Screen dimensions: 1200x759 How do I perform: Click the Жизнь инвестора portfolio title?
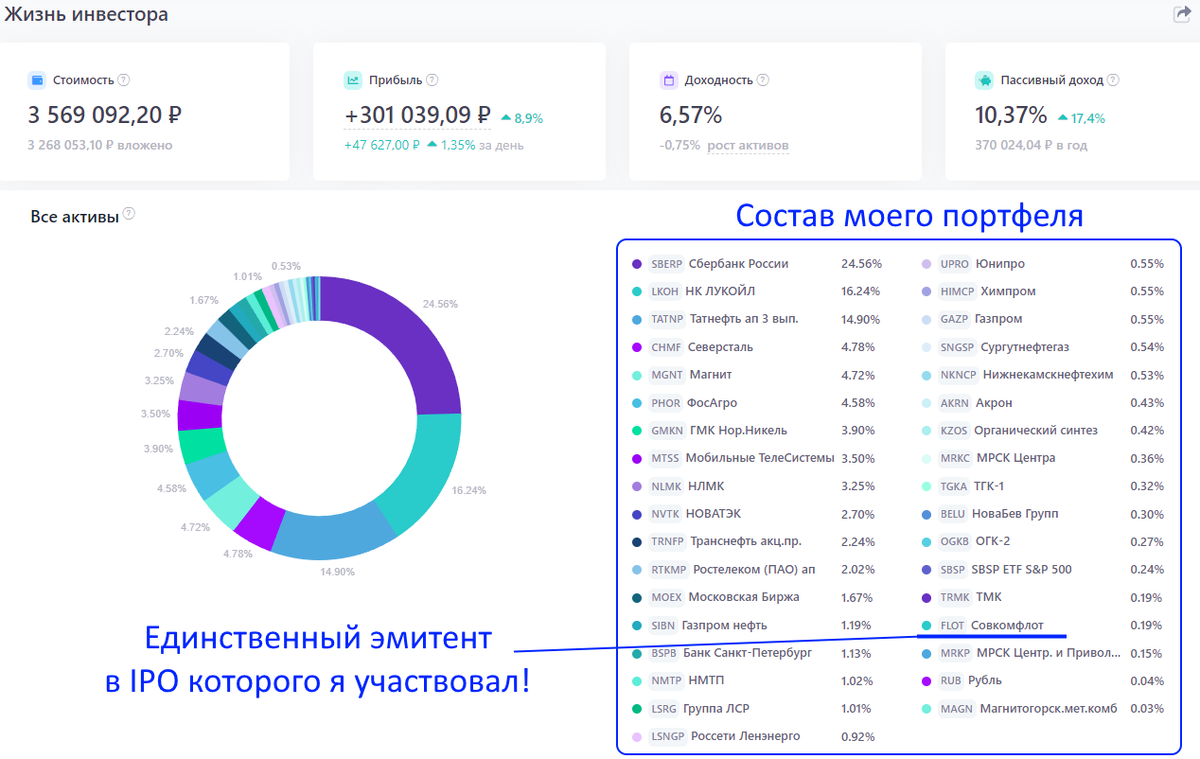coord(84,15)
